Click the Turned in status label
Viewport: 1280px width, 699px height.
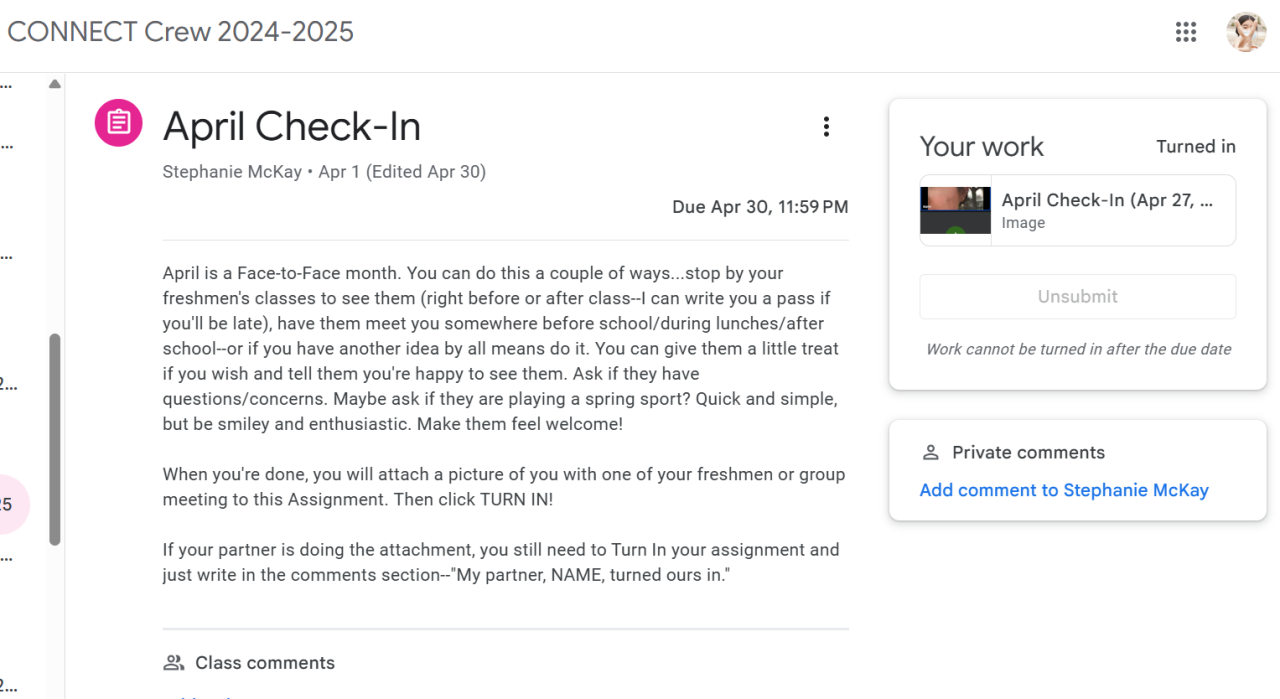pyautogui.click(x=1196, y=147)
